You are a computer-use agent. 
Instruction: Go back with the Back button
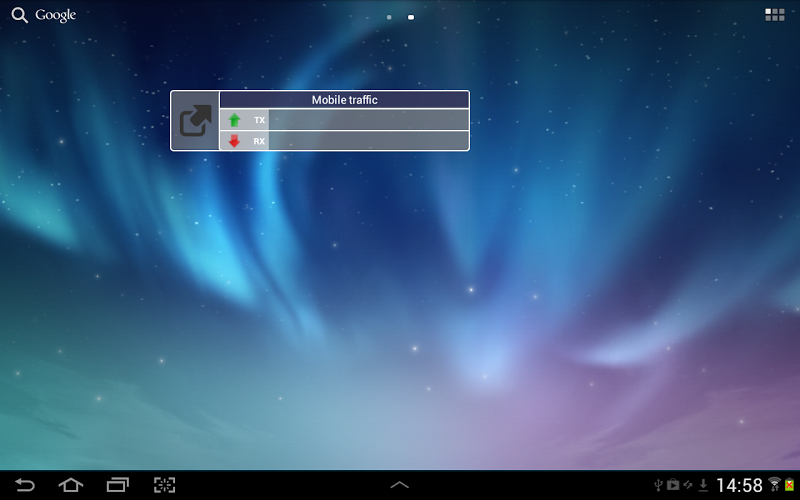point(24,485)
